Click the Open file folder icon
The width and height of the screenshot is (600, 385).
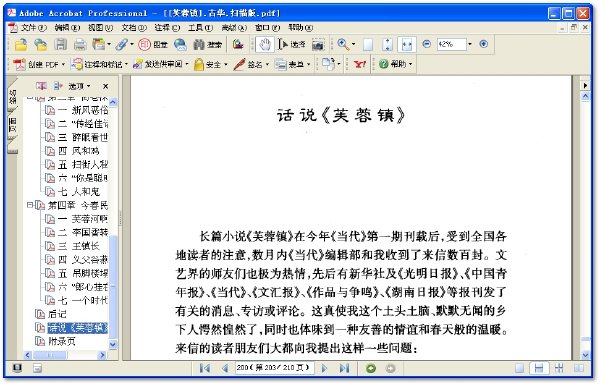21,45
